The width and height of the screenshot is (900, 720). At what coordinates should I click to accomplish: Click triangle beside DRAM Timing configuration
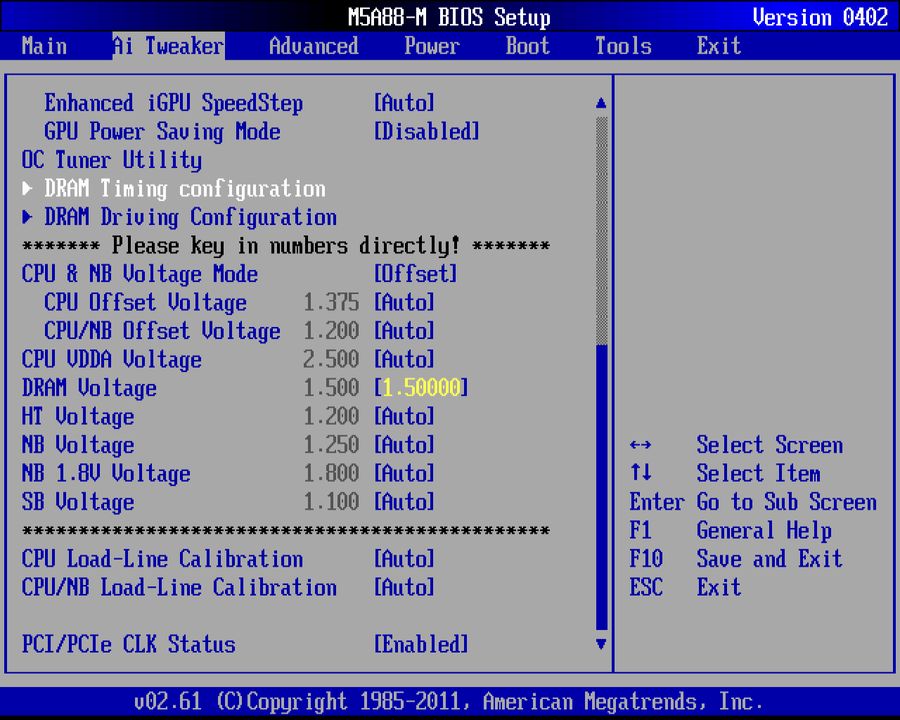point(27,188)
